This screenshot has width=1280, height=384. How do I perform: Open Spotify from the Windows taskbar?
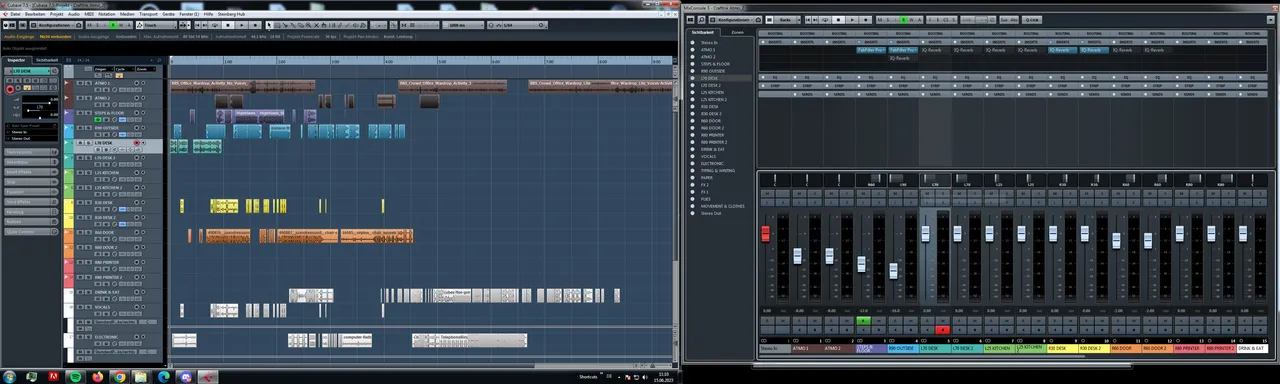pos(74,377)
